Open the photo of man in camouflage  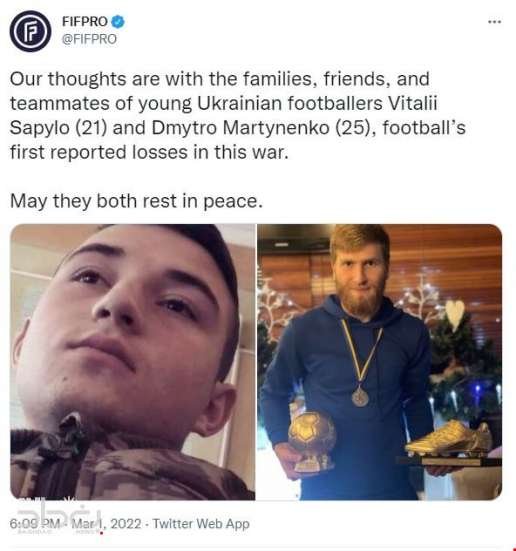133,362
